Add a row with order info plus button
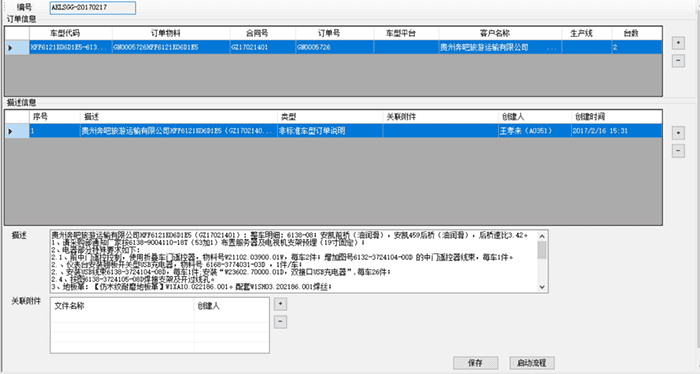 point(678,43)
